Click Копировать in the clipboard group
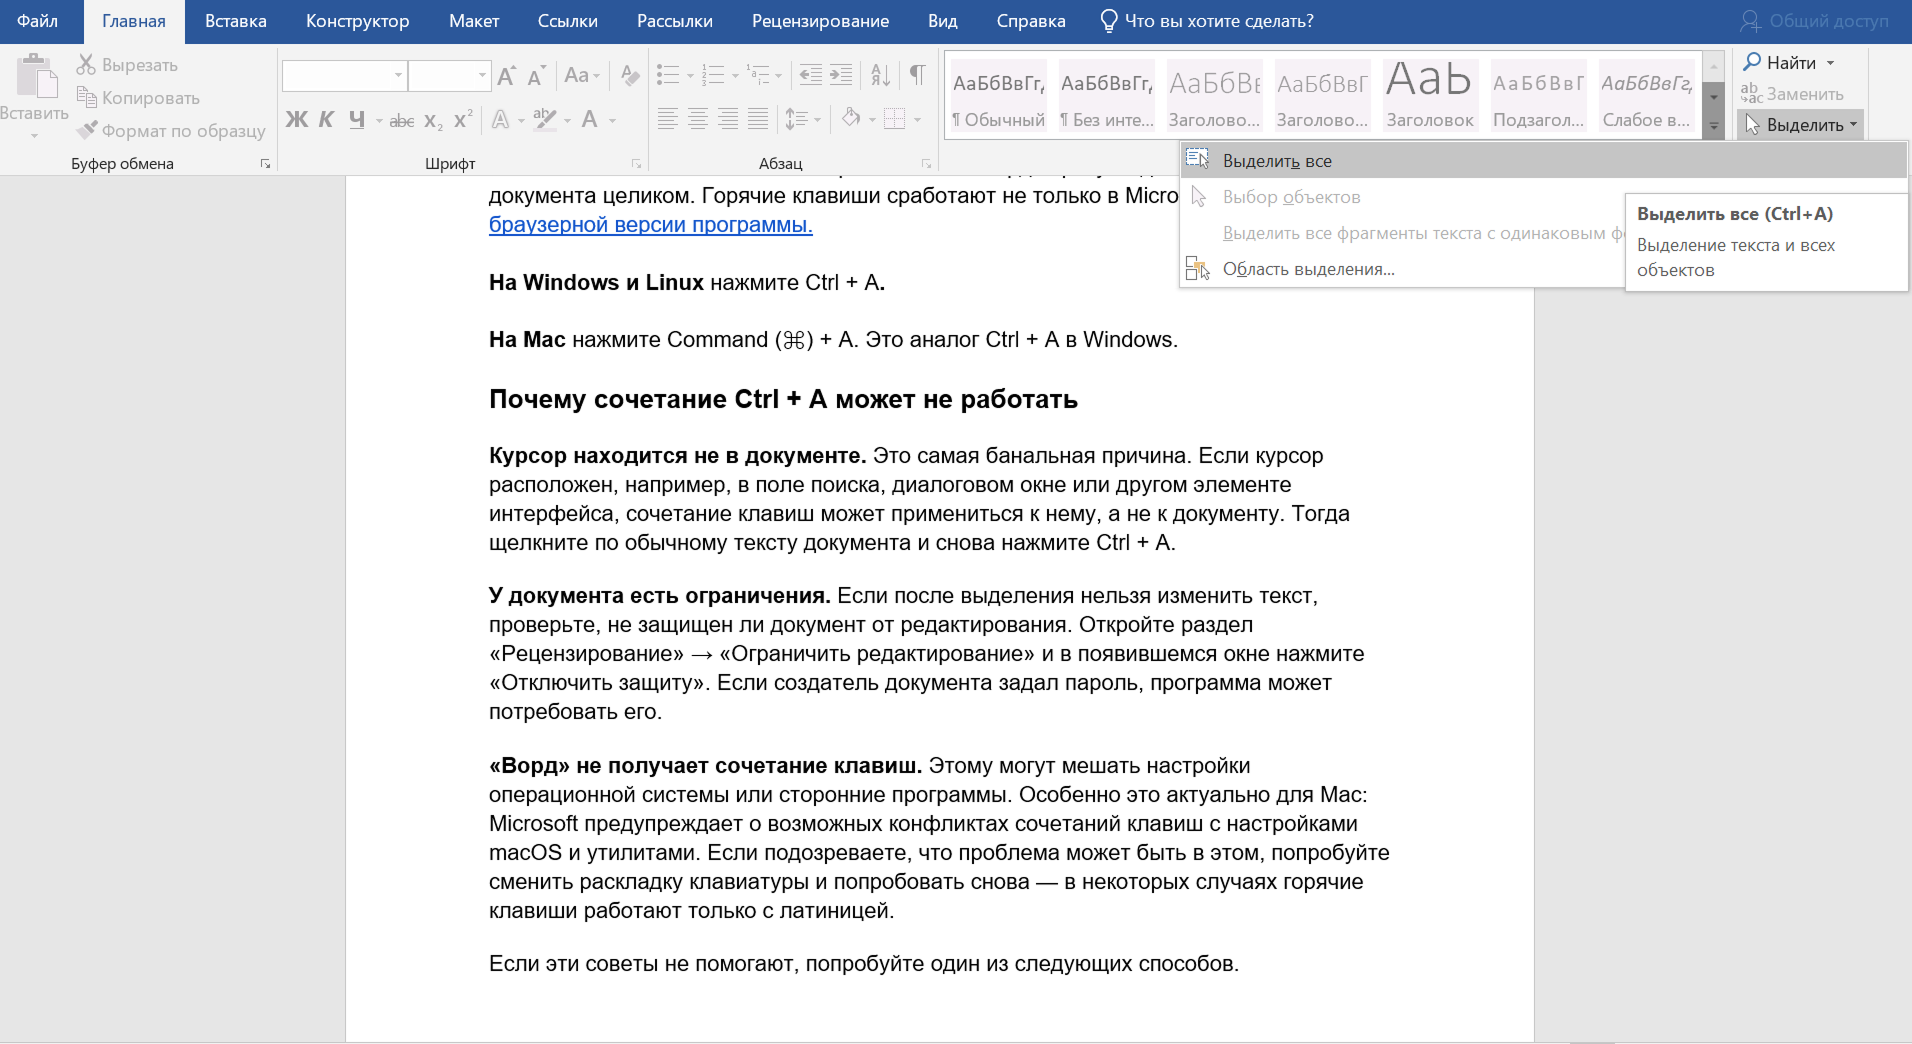 [x=139, y=98]
